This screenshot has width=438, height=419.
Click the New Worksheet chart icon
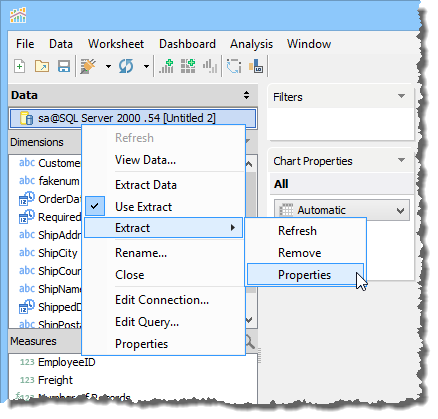166,66
